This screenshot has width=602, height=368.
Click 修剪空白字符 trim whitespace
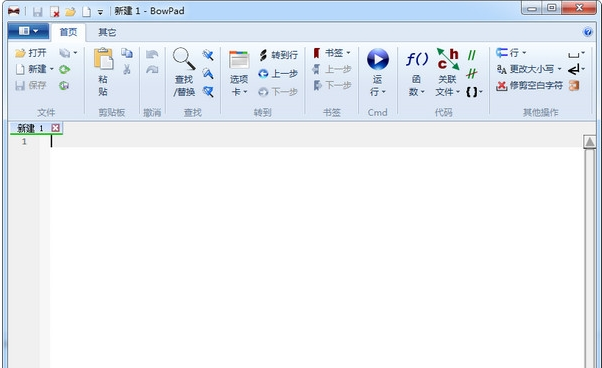click(x=529, y=85)
